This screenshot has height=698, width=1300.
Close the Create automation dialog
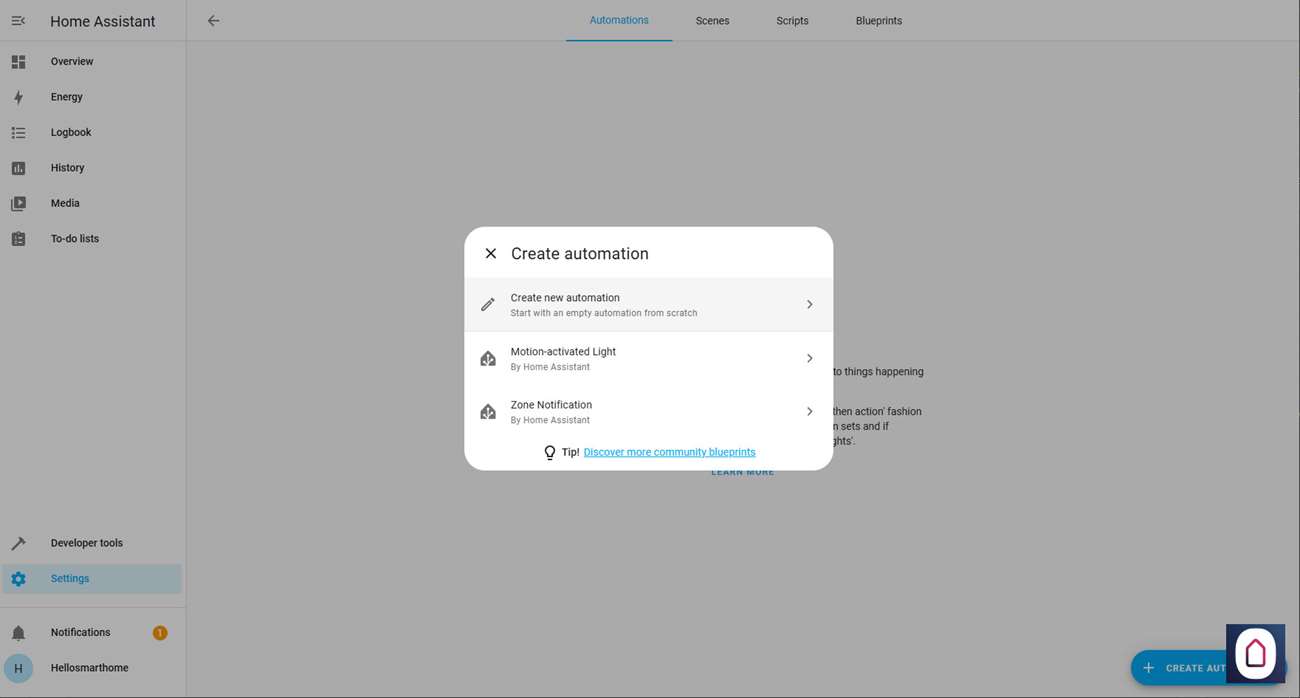tap(490, 254)
